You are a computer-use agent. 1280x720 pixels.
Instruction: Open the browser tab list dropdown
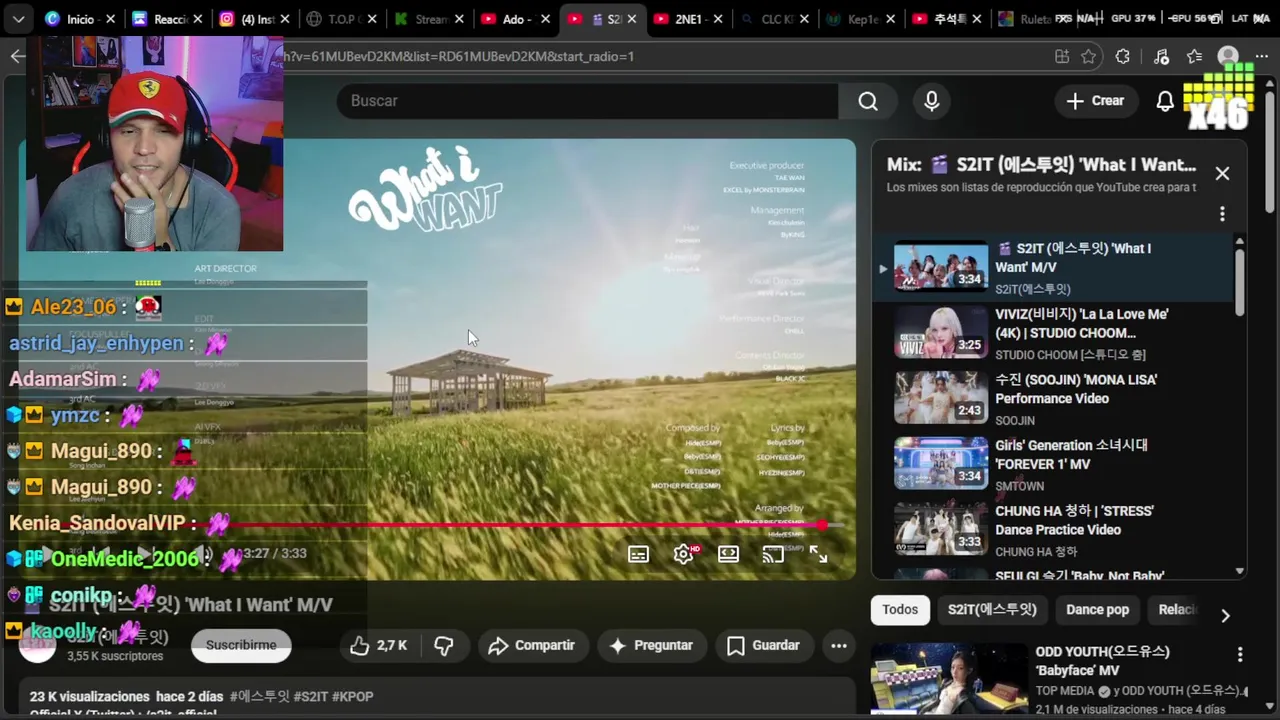[18, 19]
